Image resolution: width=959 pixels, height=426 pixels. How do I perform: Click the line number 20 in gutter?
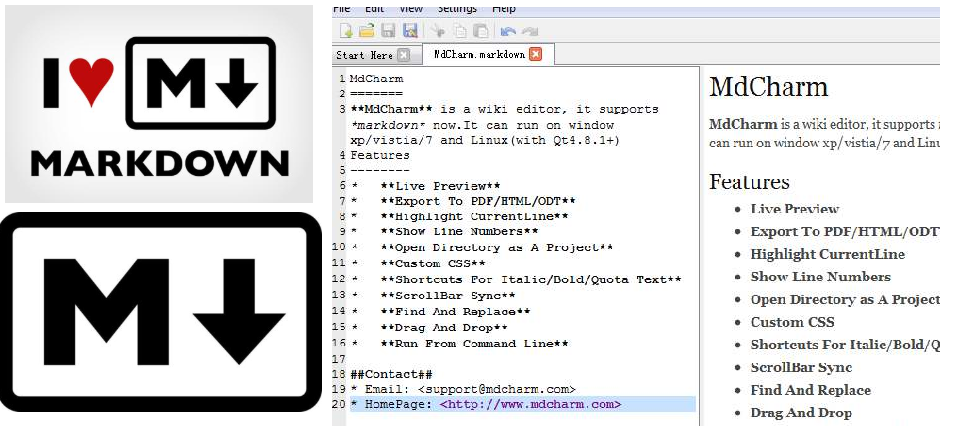point(338,404)
